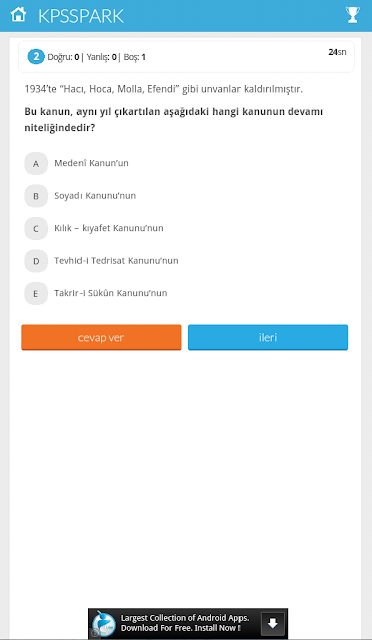
Task: Choose option text Soyadı Kanunu'nun
Action: pyautogui.click(x=95, y=196)
